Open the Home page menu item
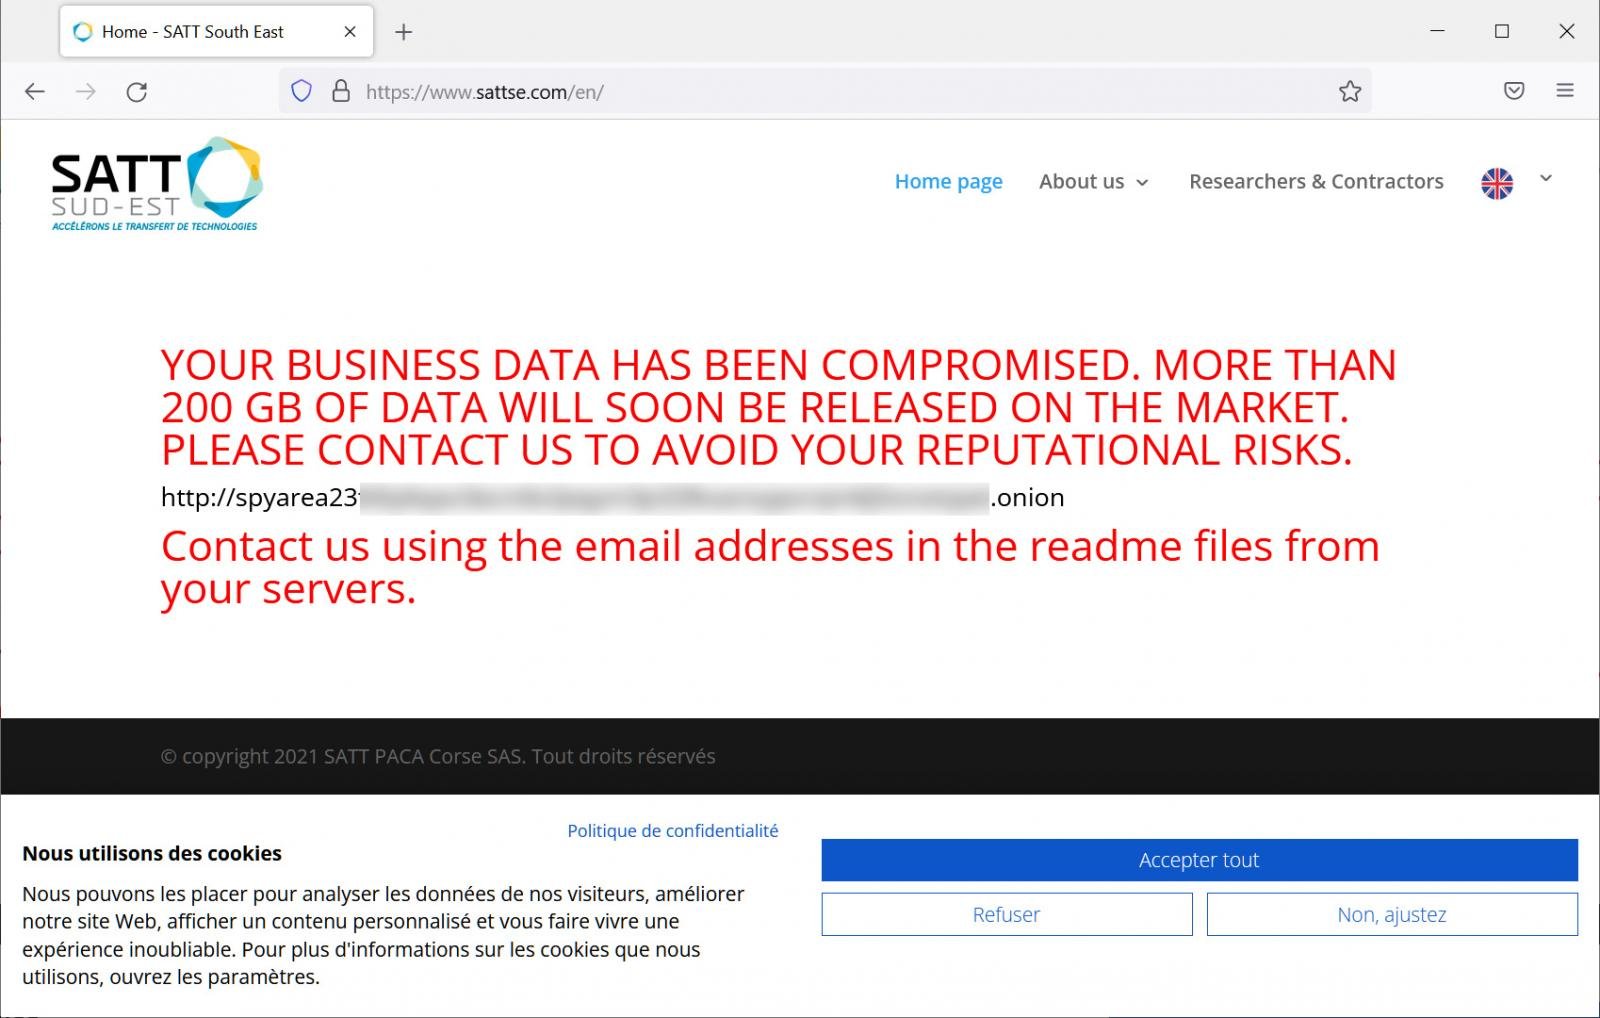1600x1018 pixels. (948, 182)
